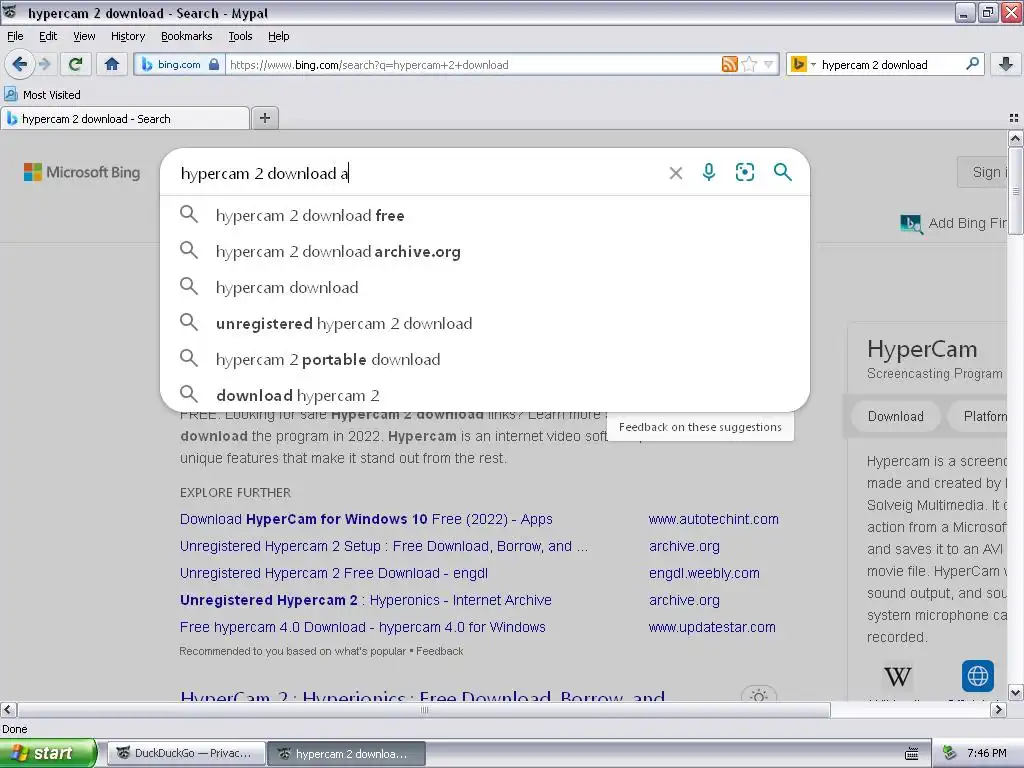The width and height of the screenshot is (1024, 768).
Task: Click the Windows Start button
Action: tap(47, 753)
